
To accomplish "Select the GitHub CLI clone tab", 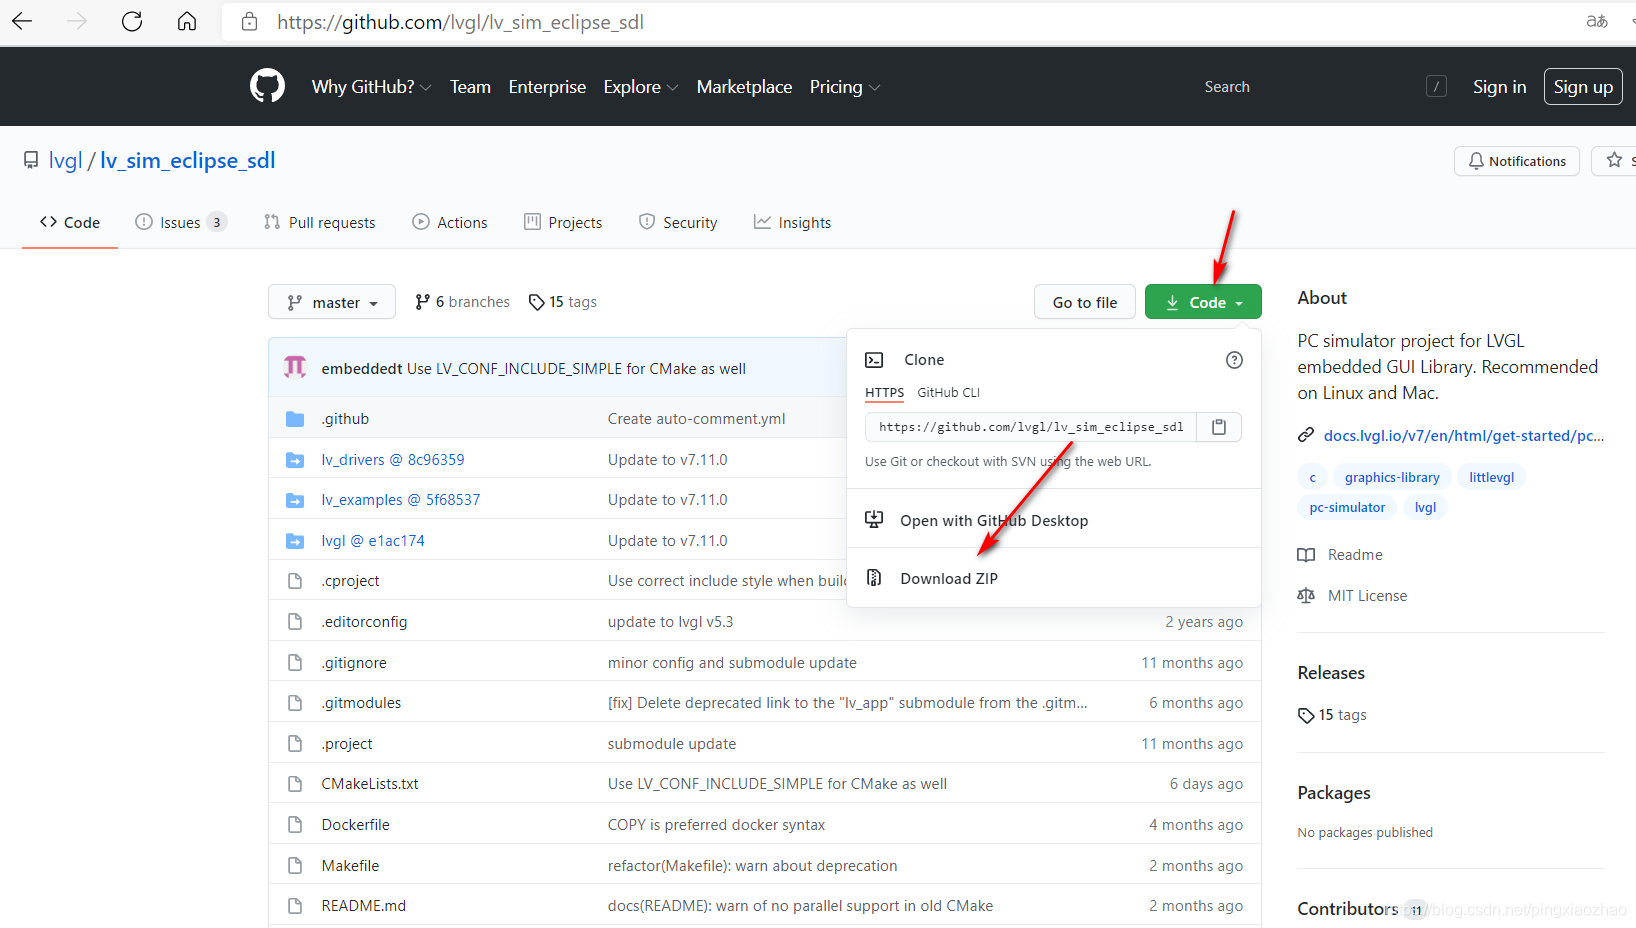I will (948, 393).
